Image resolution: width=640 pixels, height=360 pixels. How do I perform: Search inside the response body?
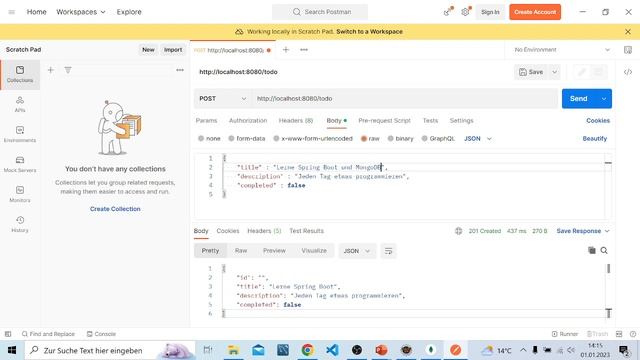[x=604, y=251]
